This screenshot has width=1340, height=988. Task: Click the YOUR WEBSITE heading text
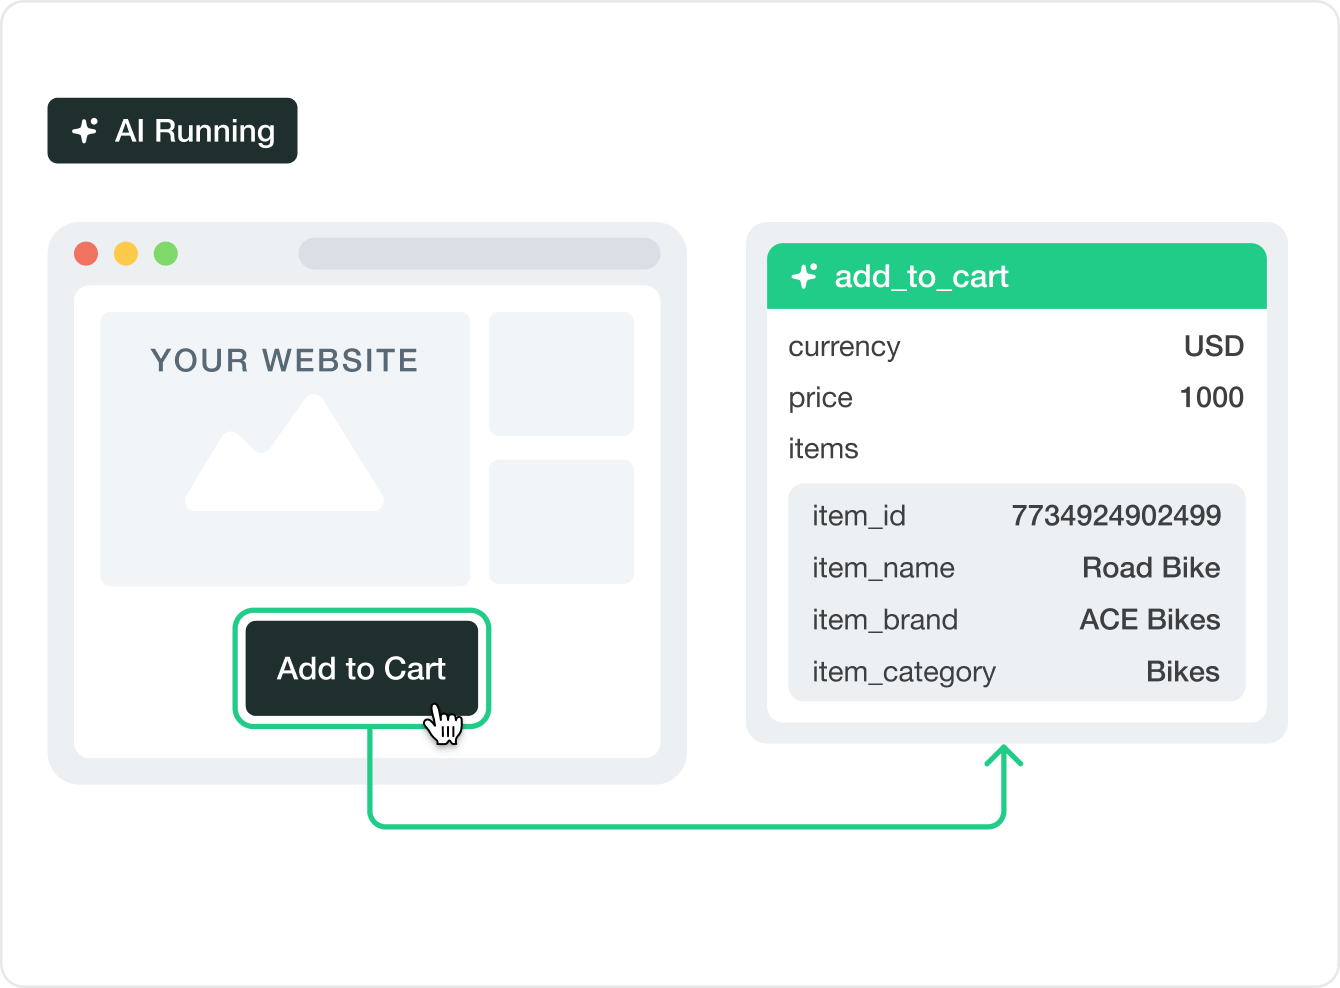tap(285, 360)
